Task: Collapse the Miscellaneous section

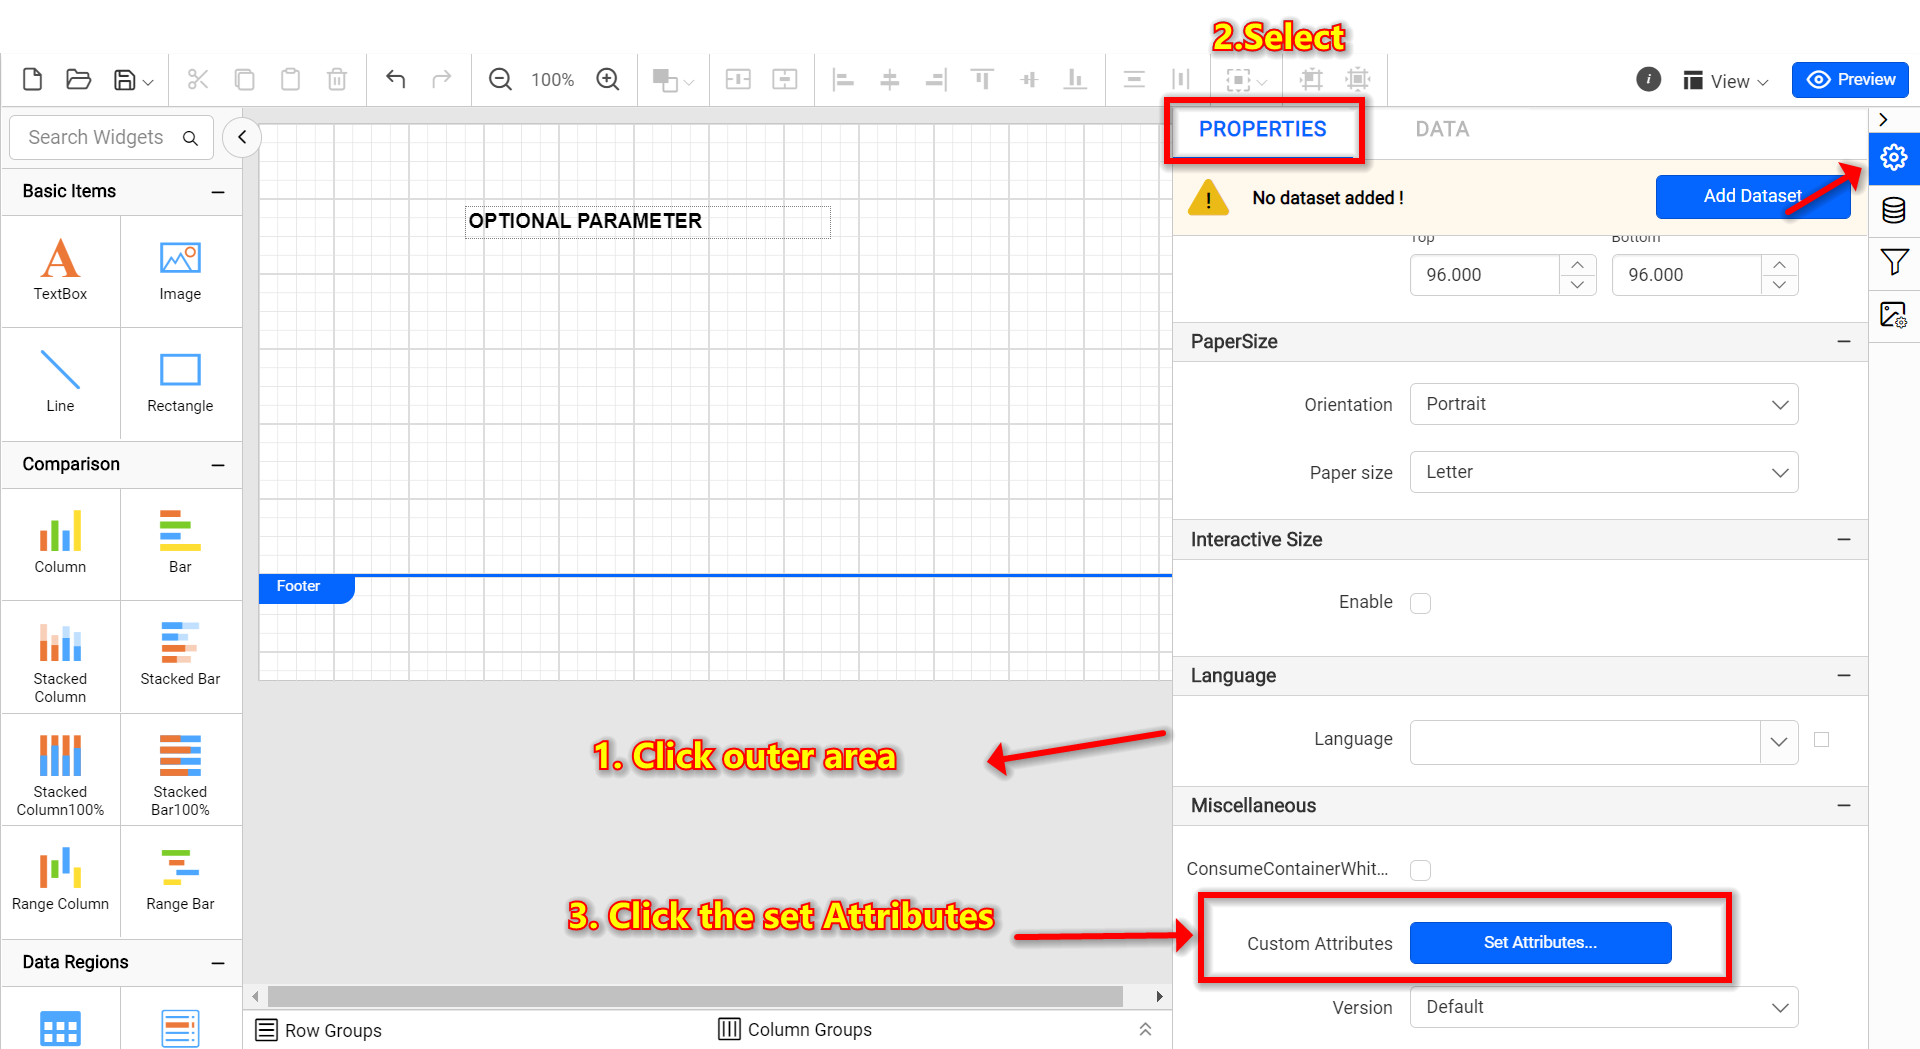Action: [1844, 806]
